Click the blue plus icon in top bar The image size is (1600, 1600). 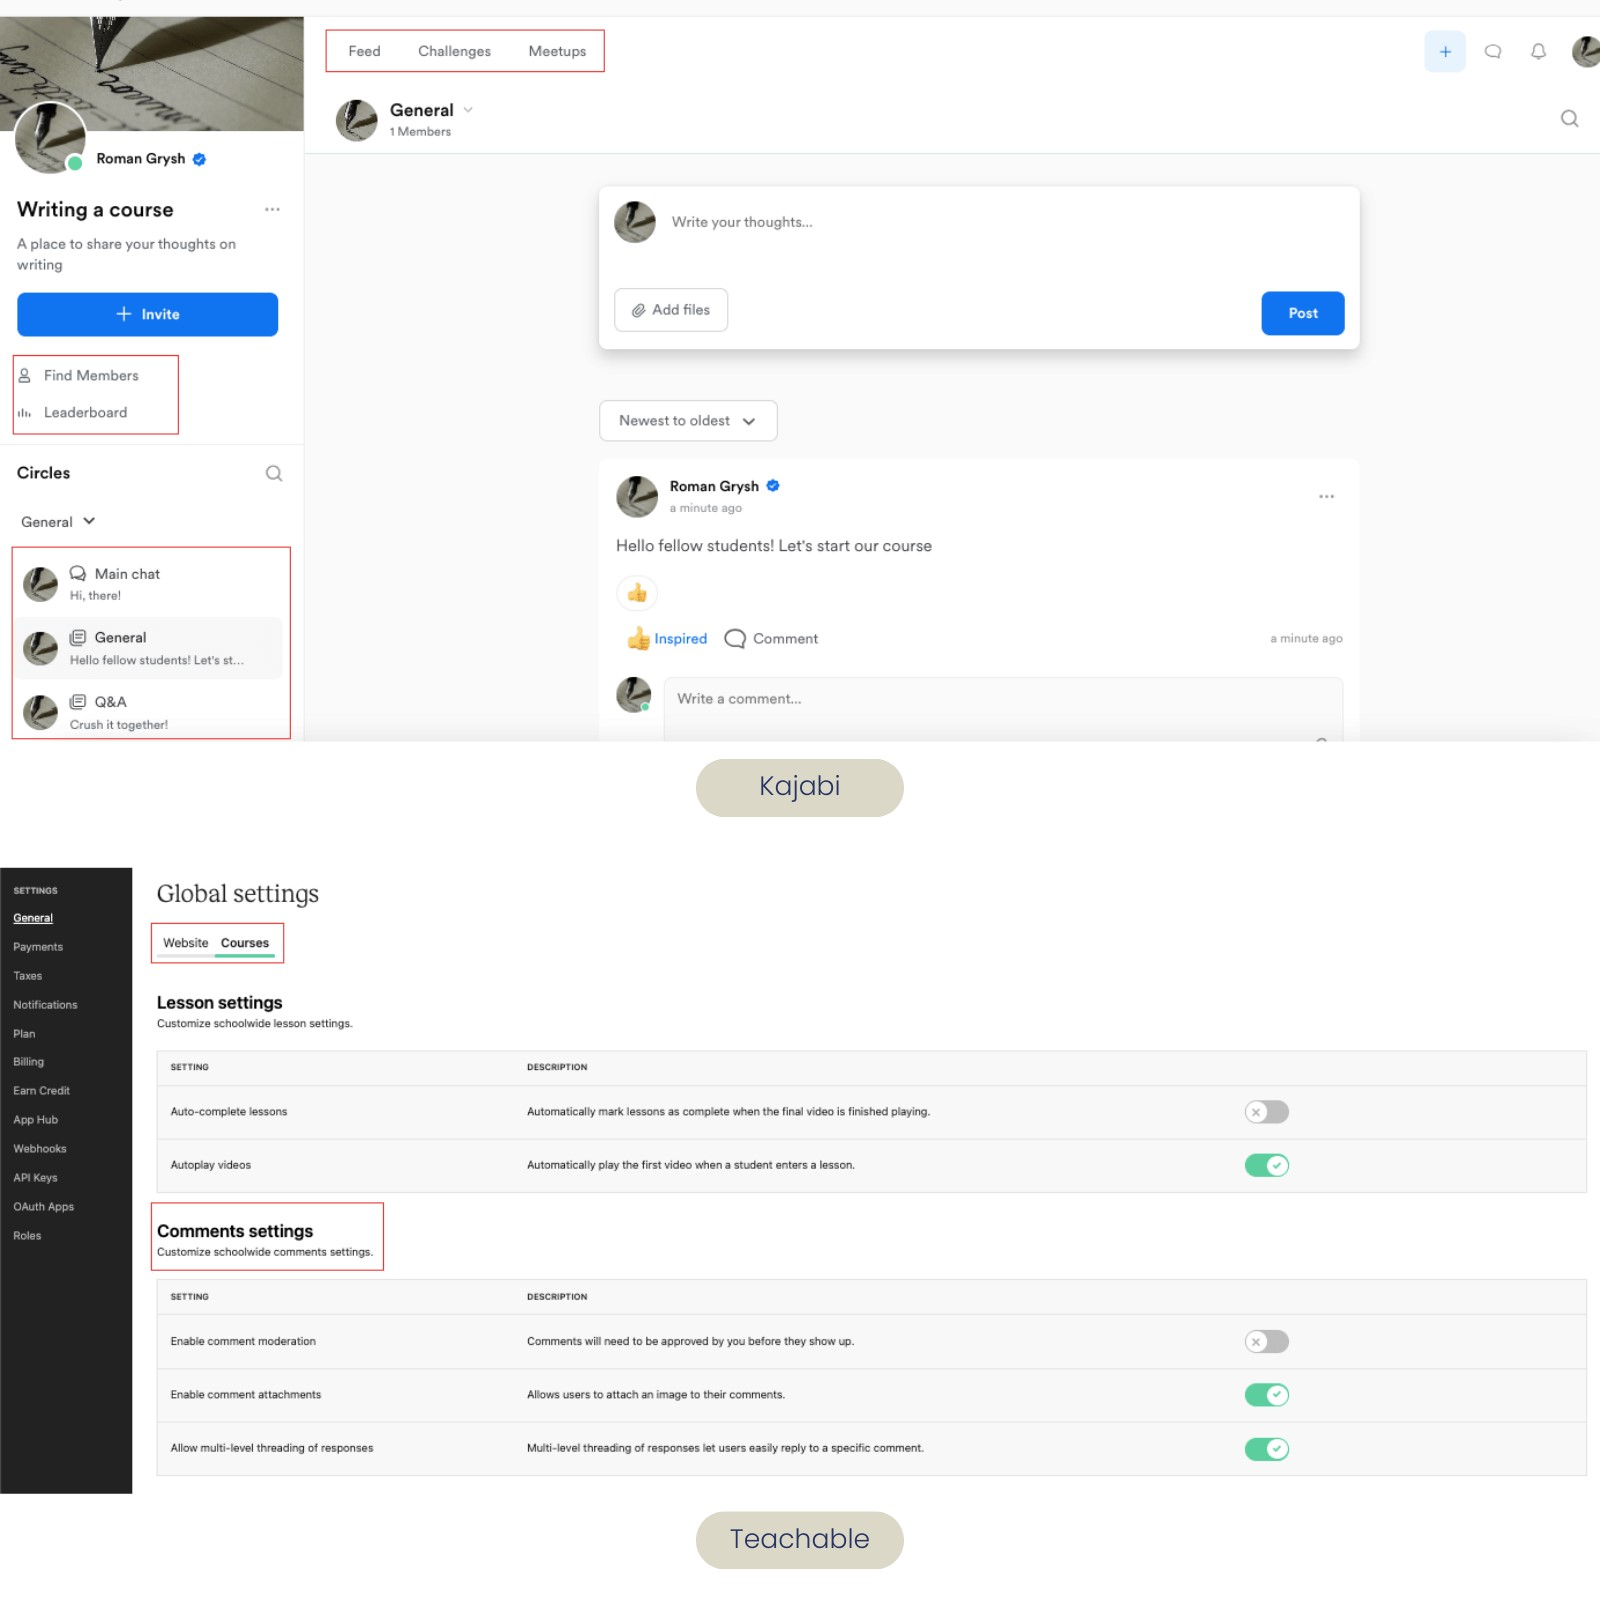pyautogui.click(x=1444, y=51)
